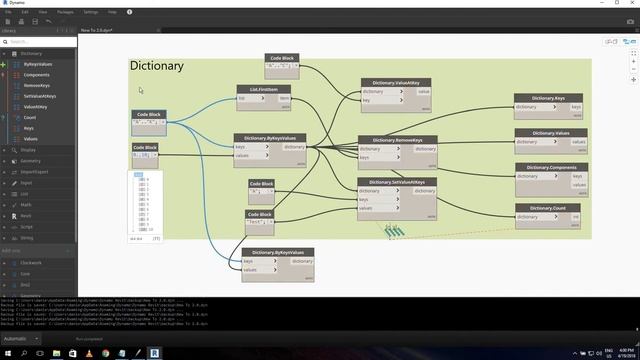This screenshot has height=360, width=640.
Task: Open File Explorer from the taskbar
Action: [56, 353]
